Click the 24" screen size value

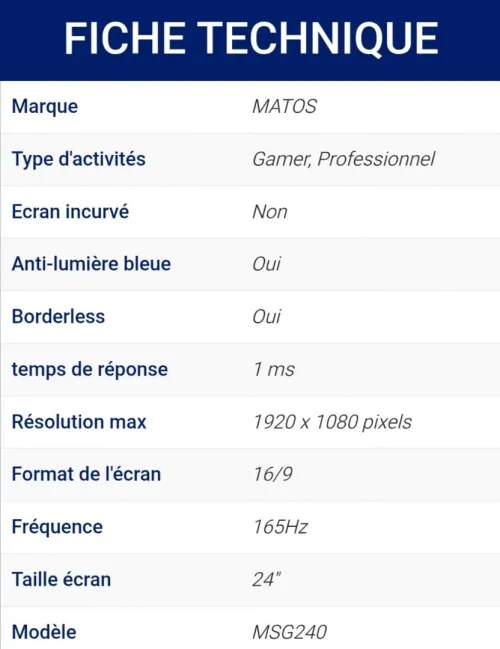267,579
